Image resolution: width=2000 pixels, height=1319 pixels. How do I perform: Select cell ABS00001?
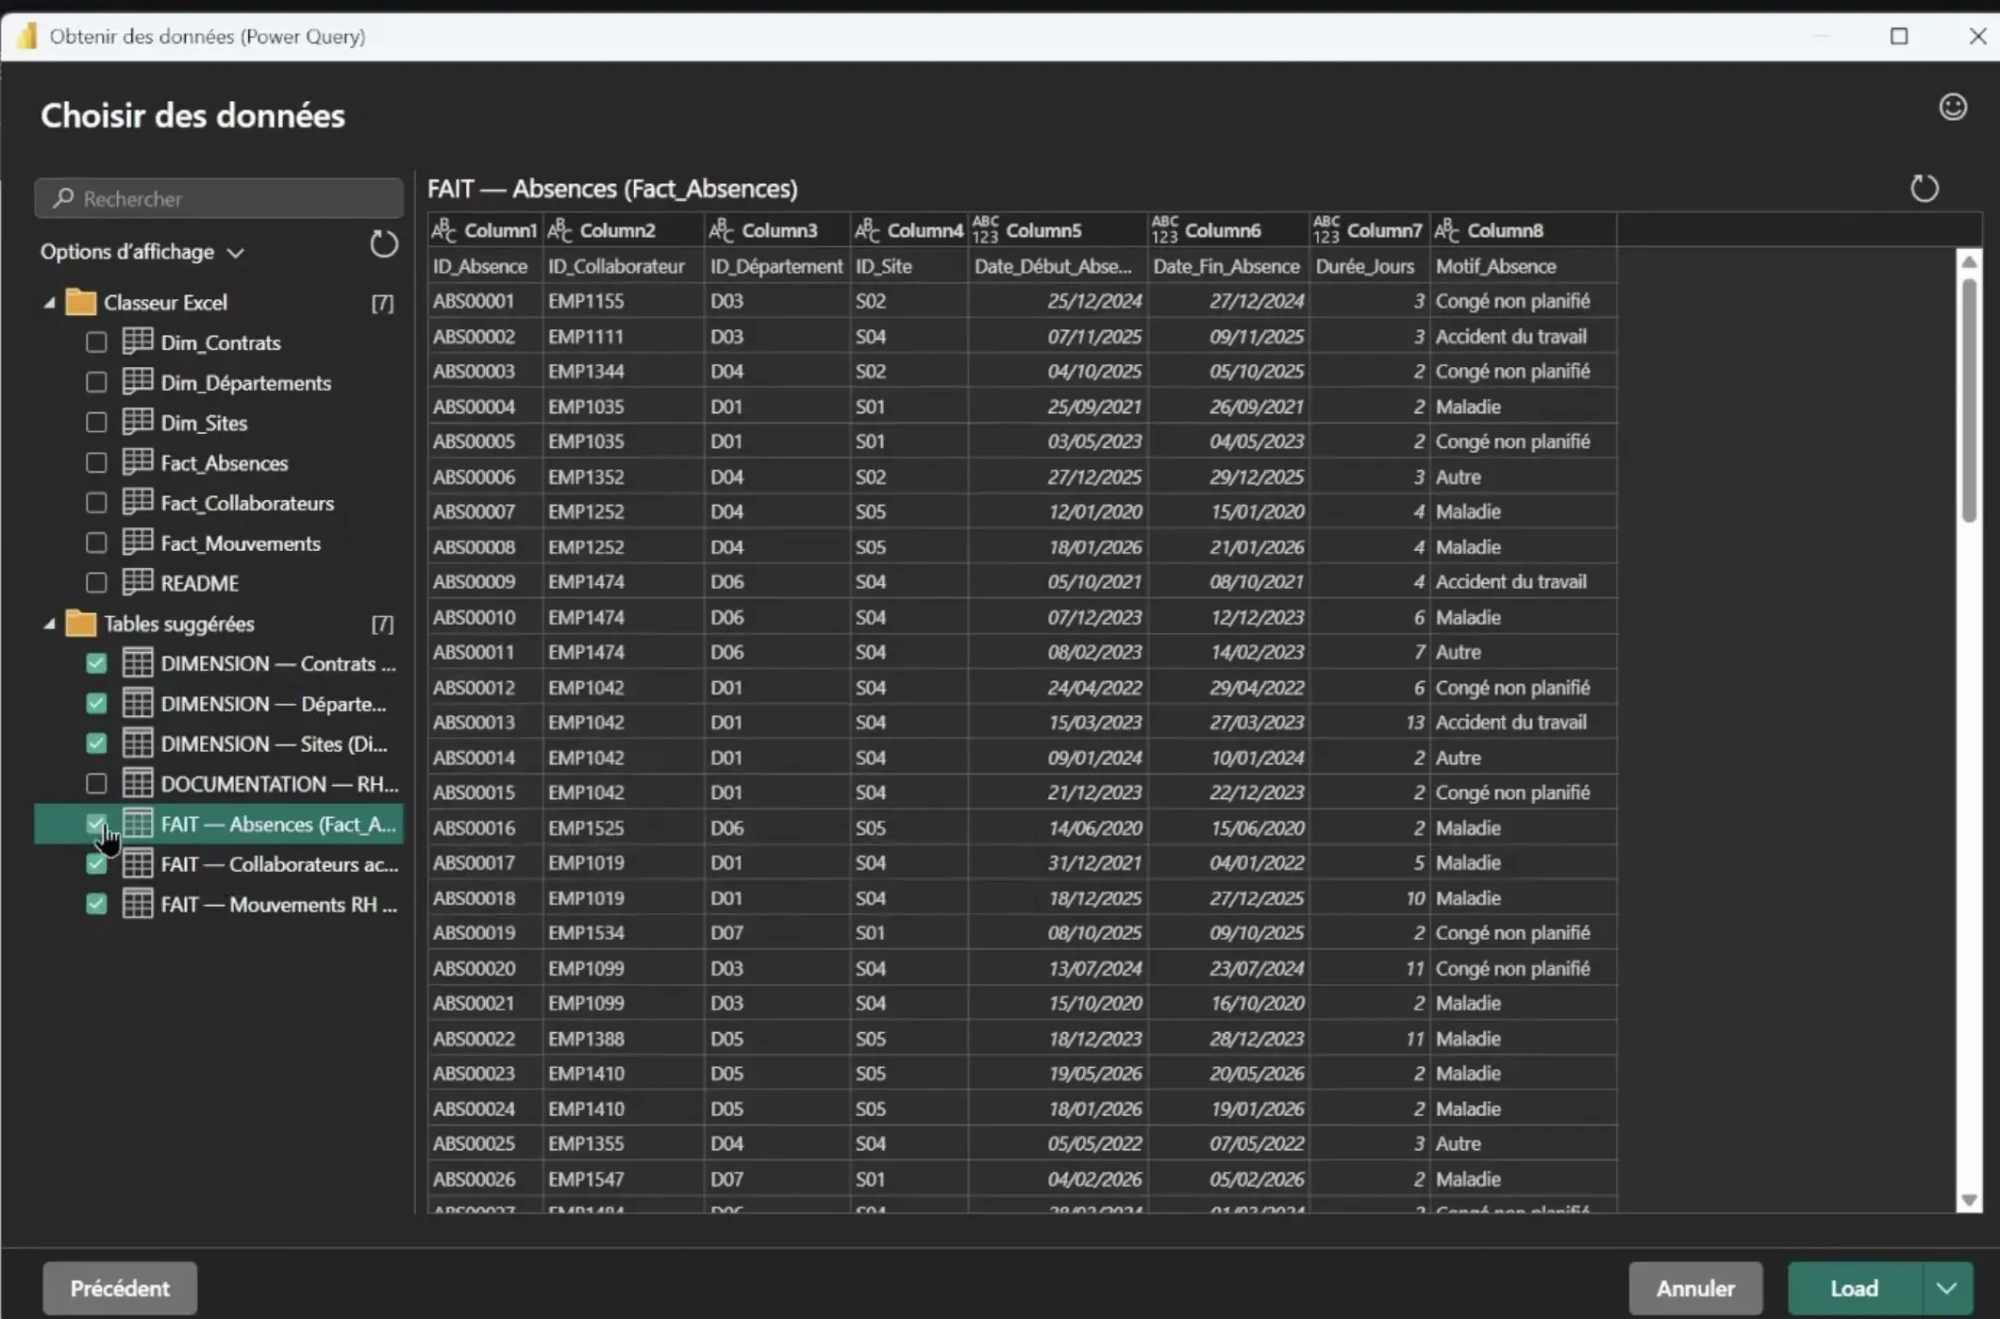485,301
